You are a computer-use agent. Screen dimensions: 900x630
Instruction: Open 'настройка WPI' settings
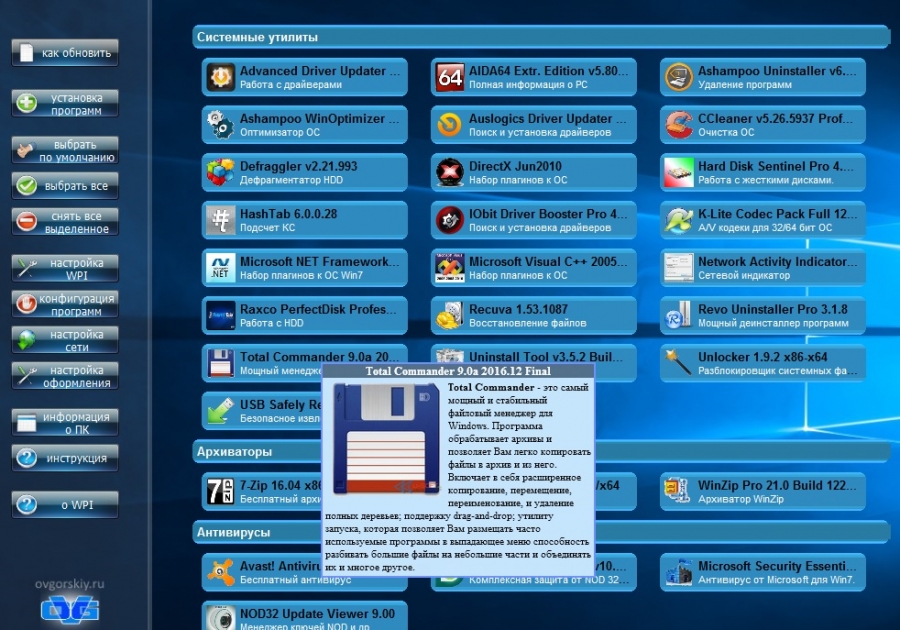tap(65, 269)
